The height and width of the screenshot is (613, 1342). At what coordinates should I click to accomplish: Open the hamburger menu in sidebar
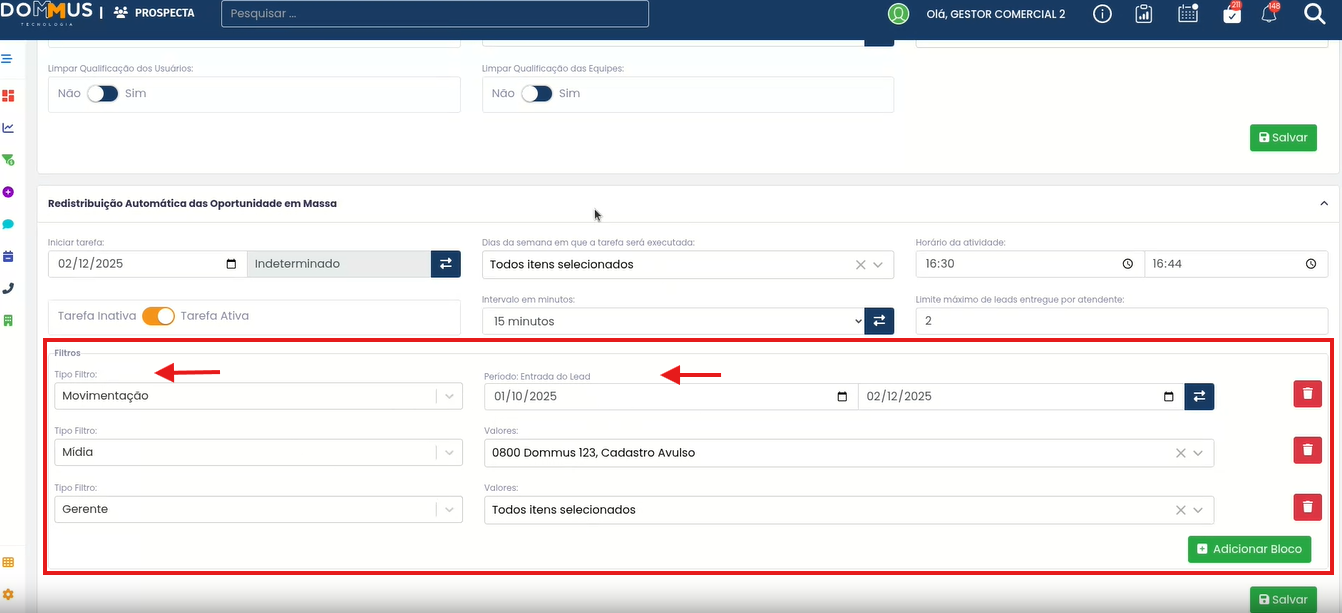tap(7, 59)
